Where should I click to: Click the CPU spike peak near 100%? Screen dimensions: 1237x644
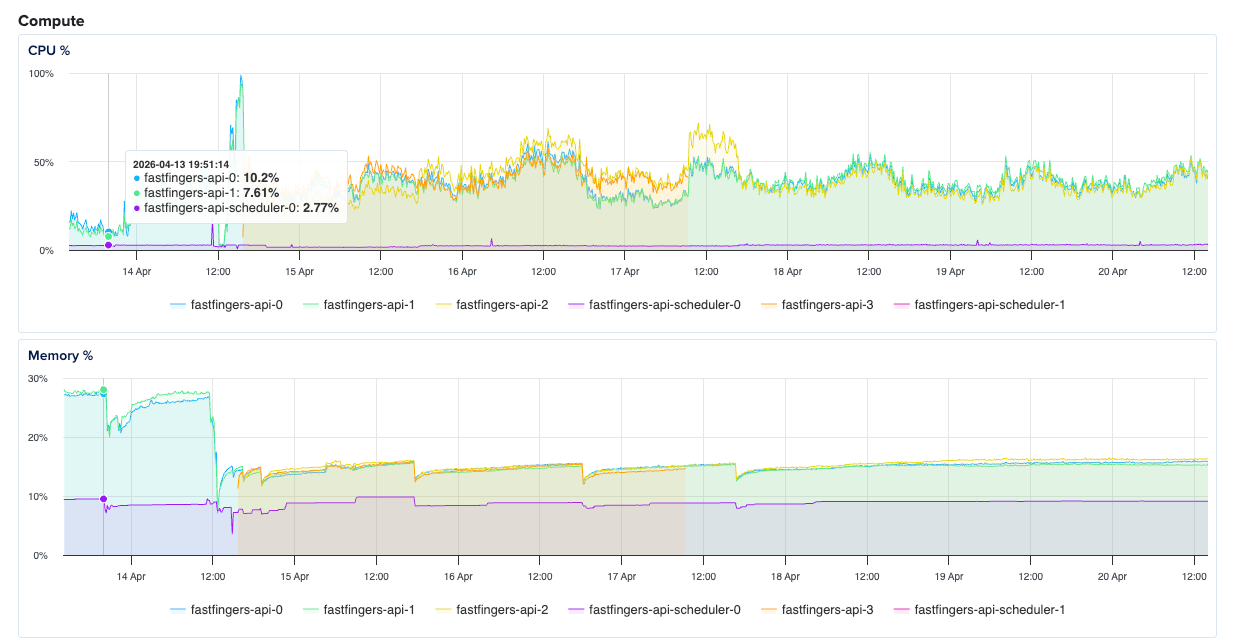pos(241,76)
